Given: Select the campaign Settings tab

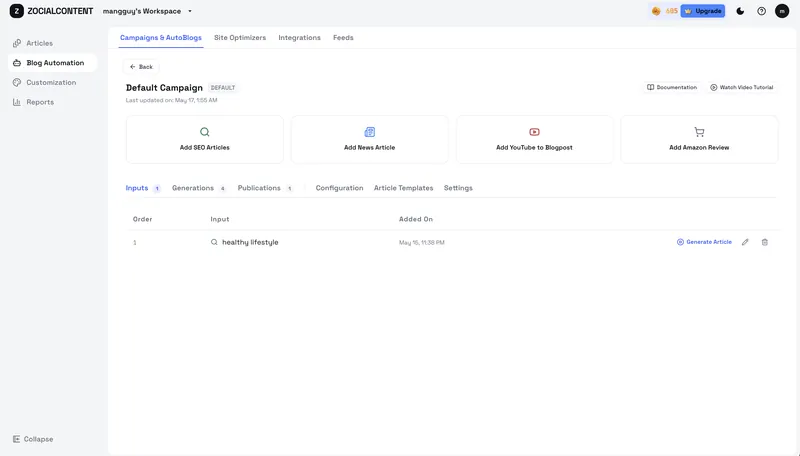Looking at the screenshot, I should coord(458,188).
